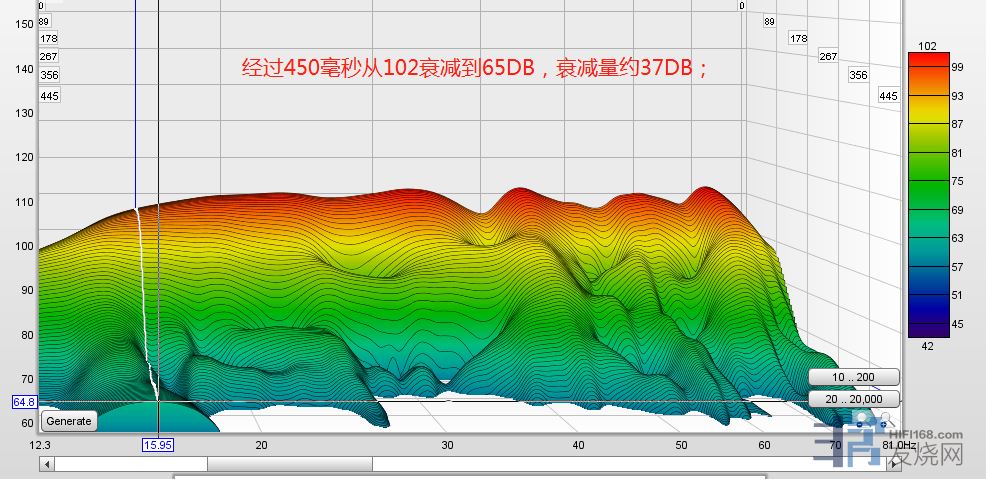Image resolution: width=986 pixels, height=479 pixels.
Task: Click the horizontal scrollbar thumb
Action: point(290,464)
